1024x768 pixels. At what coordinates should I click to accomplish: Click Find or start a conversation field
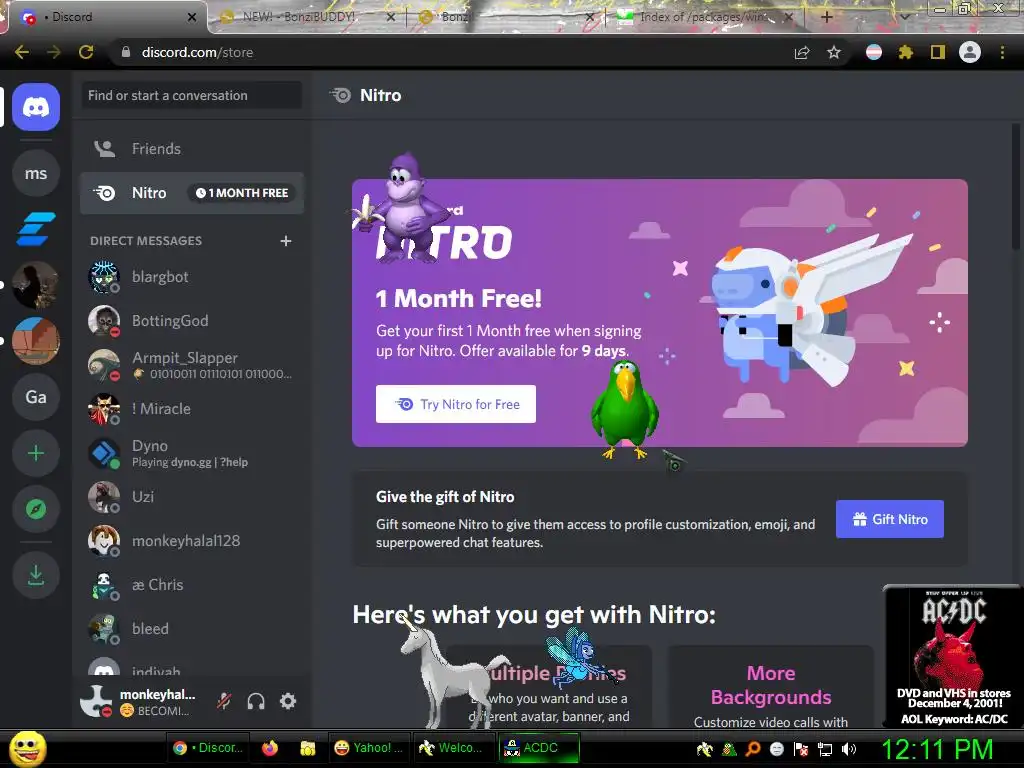[192, 95]
